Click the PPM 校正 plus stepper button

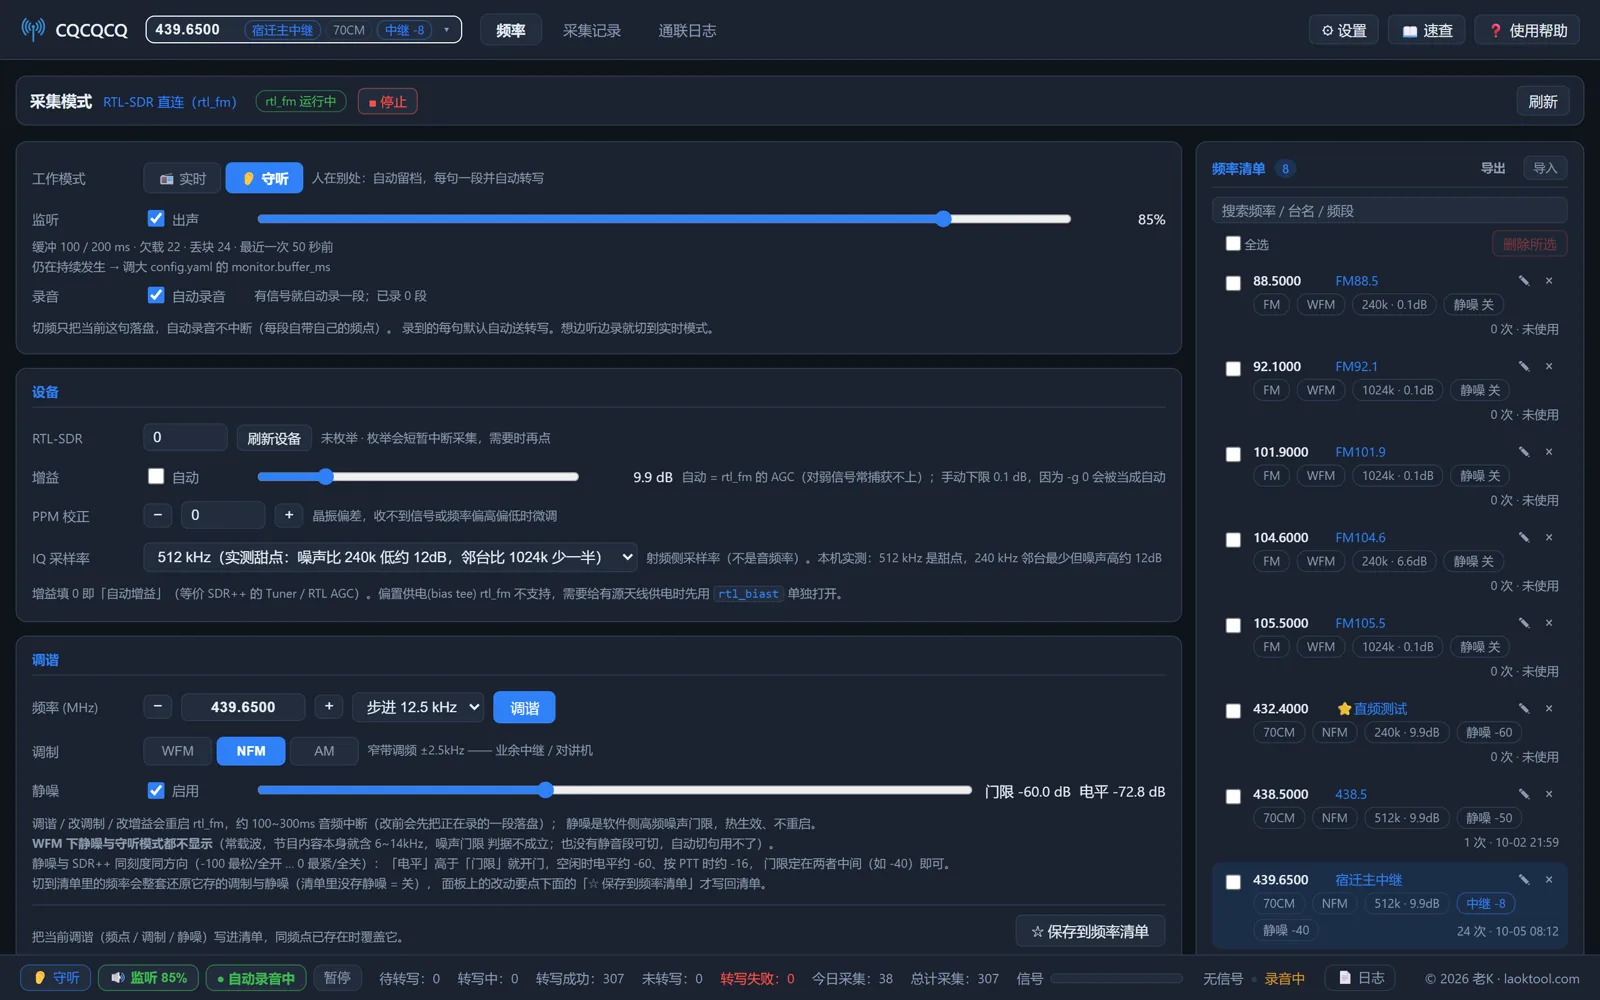289,515
